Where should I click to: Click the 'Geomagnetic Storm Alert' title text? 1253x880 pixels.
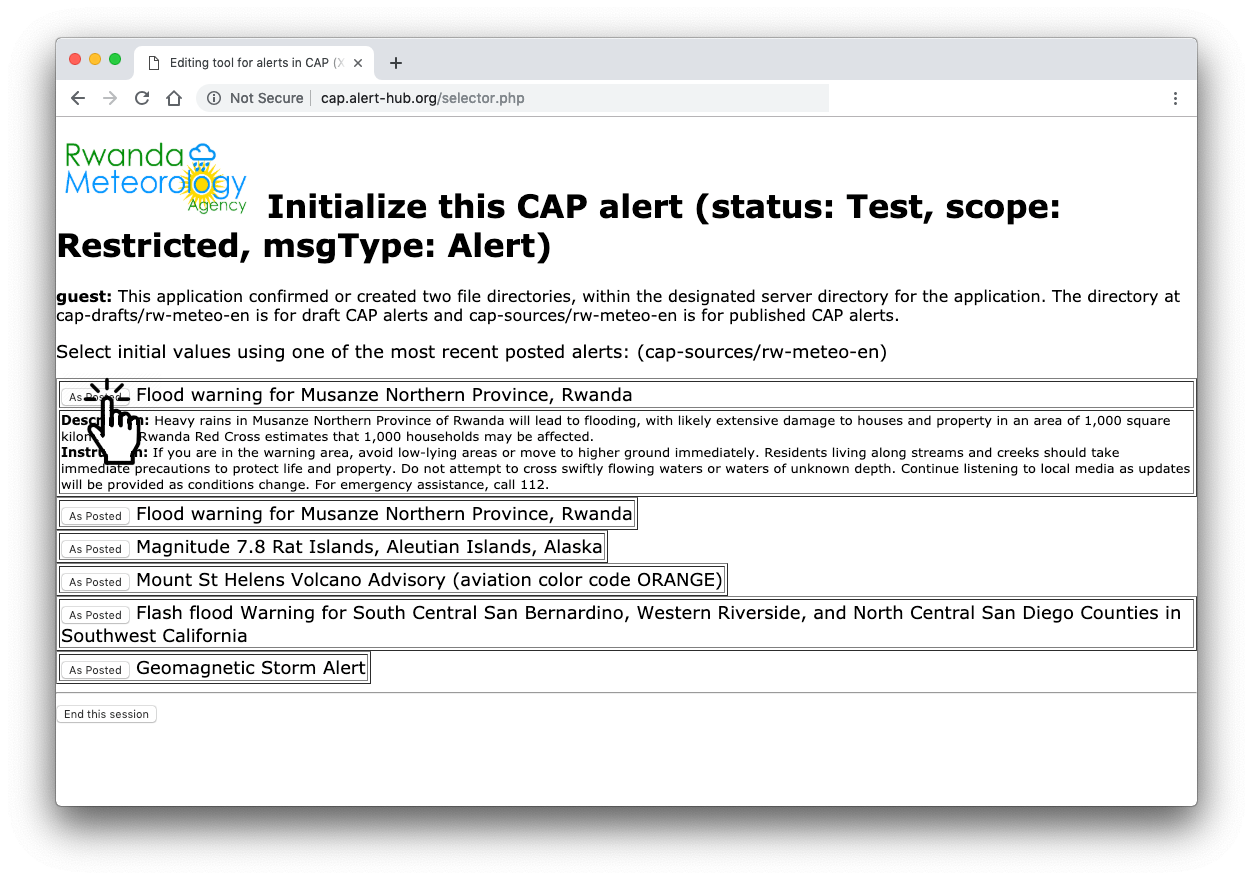[251, 667]
